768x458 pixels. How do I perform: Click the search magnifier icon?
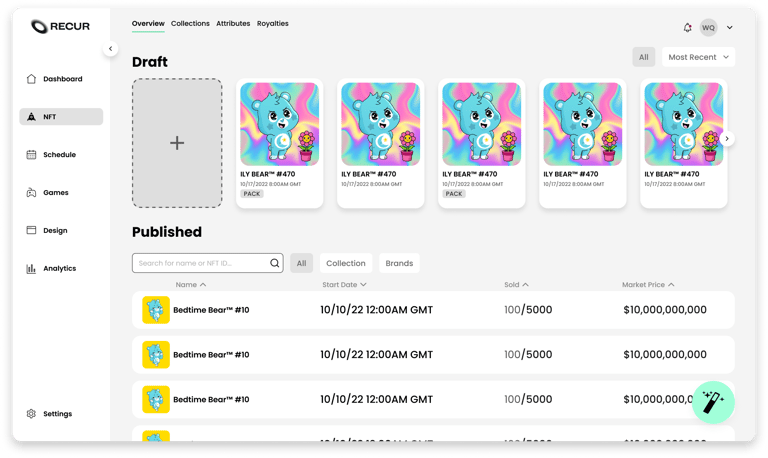click(275, 263)
